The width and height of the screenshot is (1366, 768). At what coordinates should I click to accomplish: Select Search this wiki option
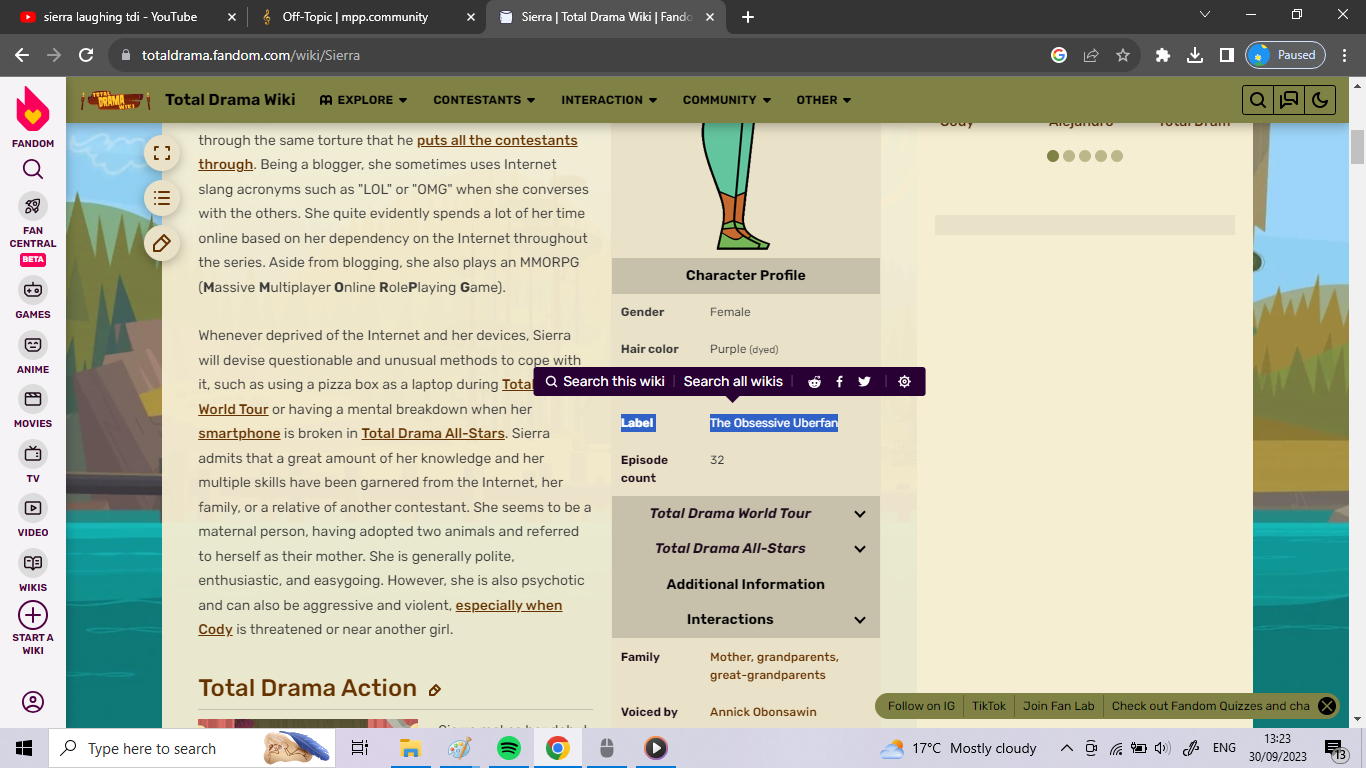tap(605, 381)
